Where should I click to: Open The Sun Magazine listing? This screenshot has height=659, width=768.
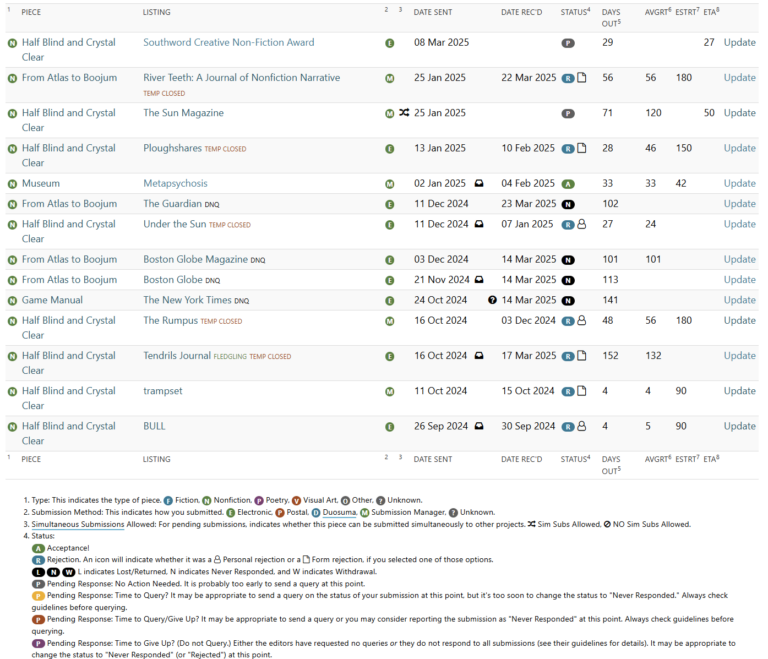pyautogui.click(x=183, y=113)
